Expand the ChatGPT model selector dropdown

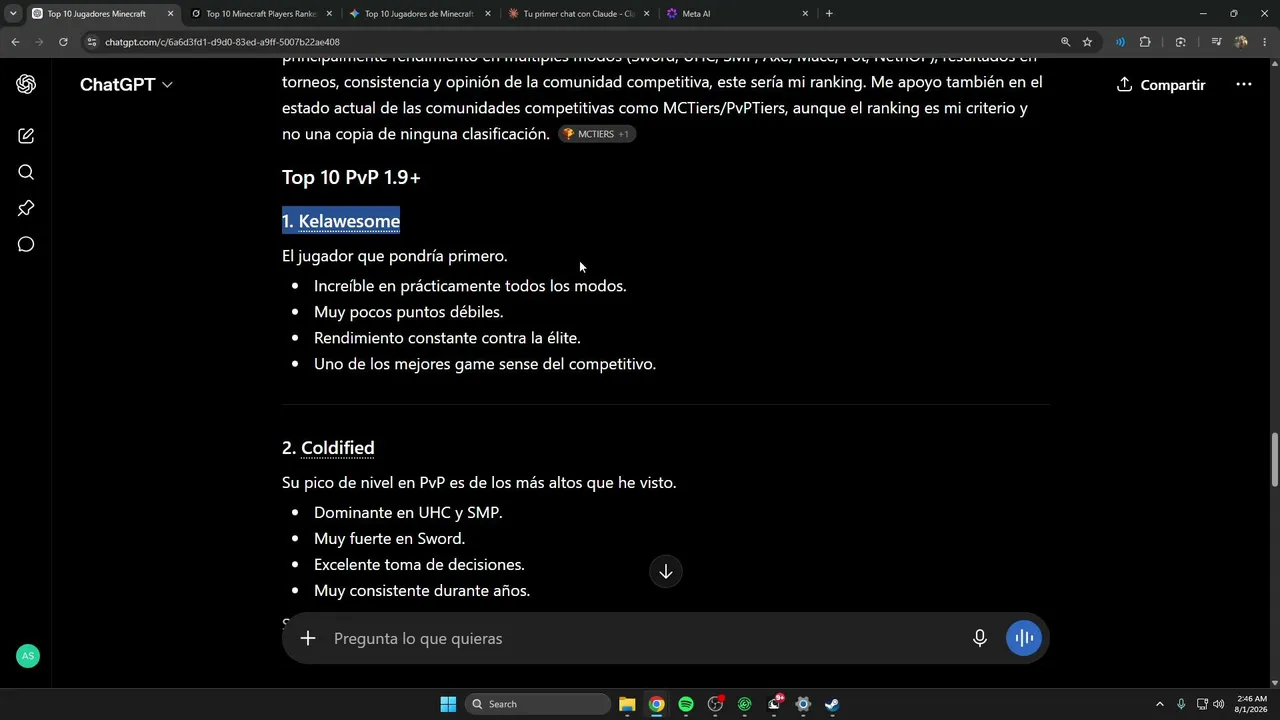[x=126, y=85]
